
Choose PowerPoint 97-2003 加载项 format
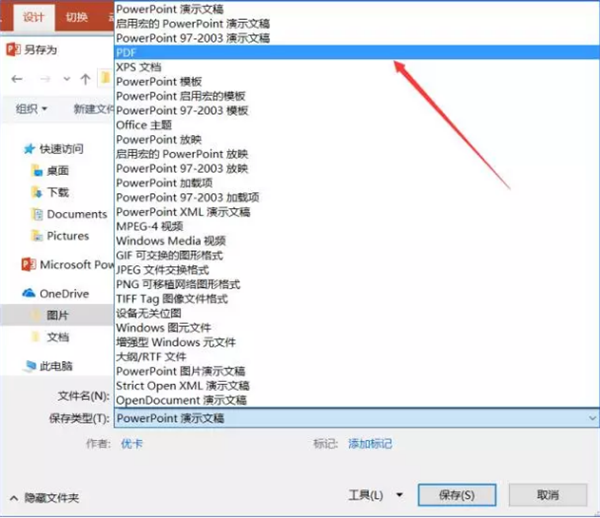click(x=357, y=197)
